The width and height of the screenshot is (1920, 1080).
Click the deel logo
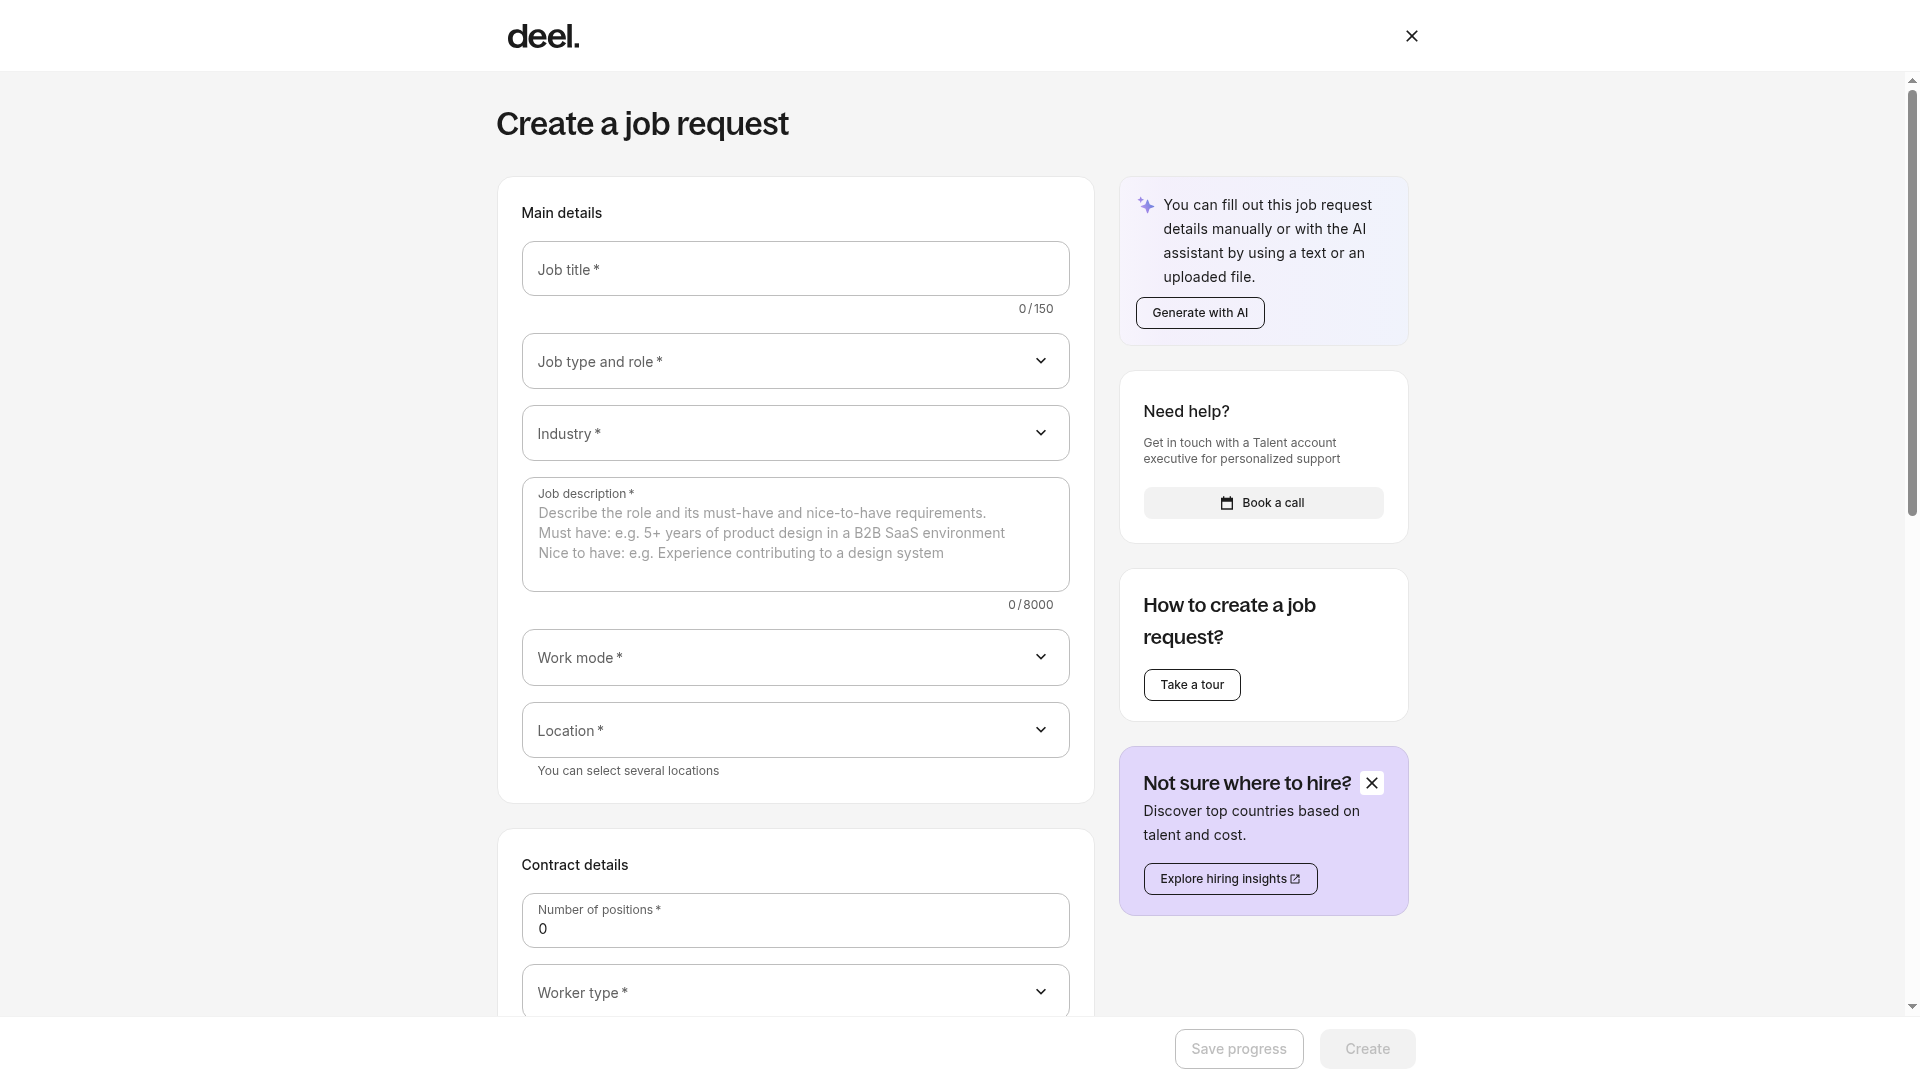(x=543, y=37)
